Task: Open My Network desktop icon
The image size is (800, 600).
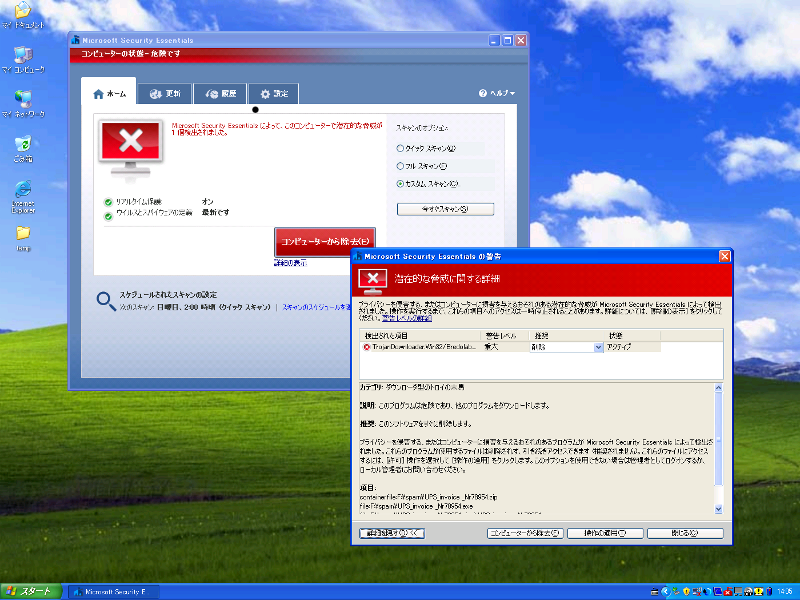Action: (23, 104)
